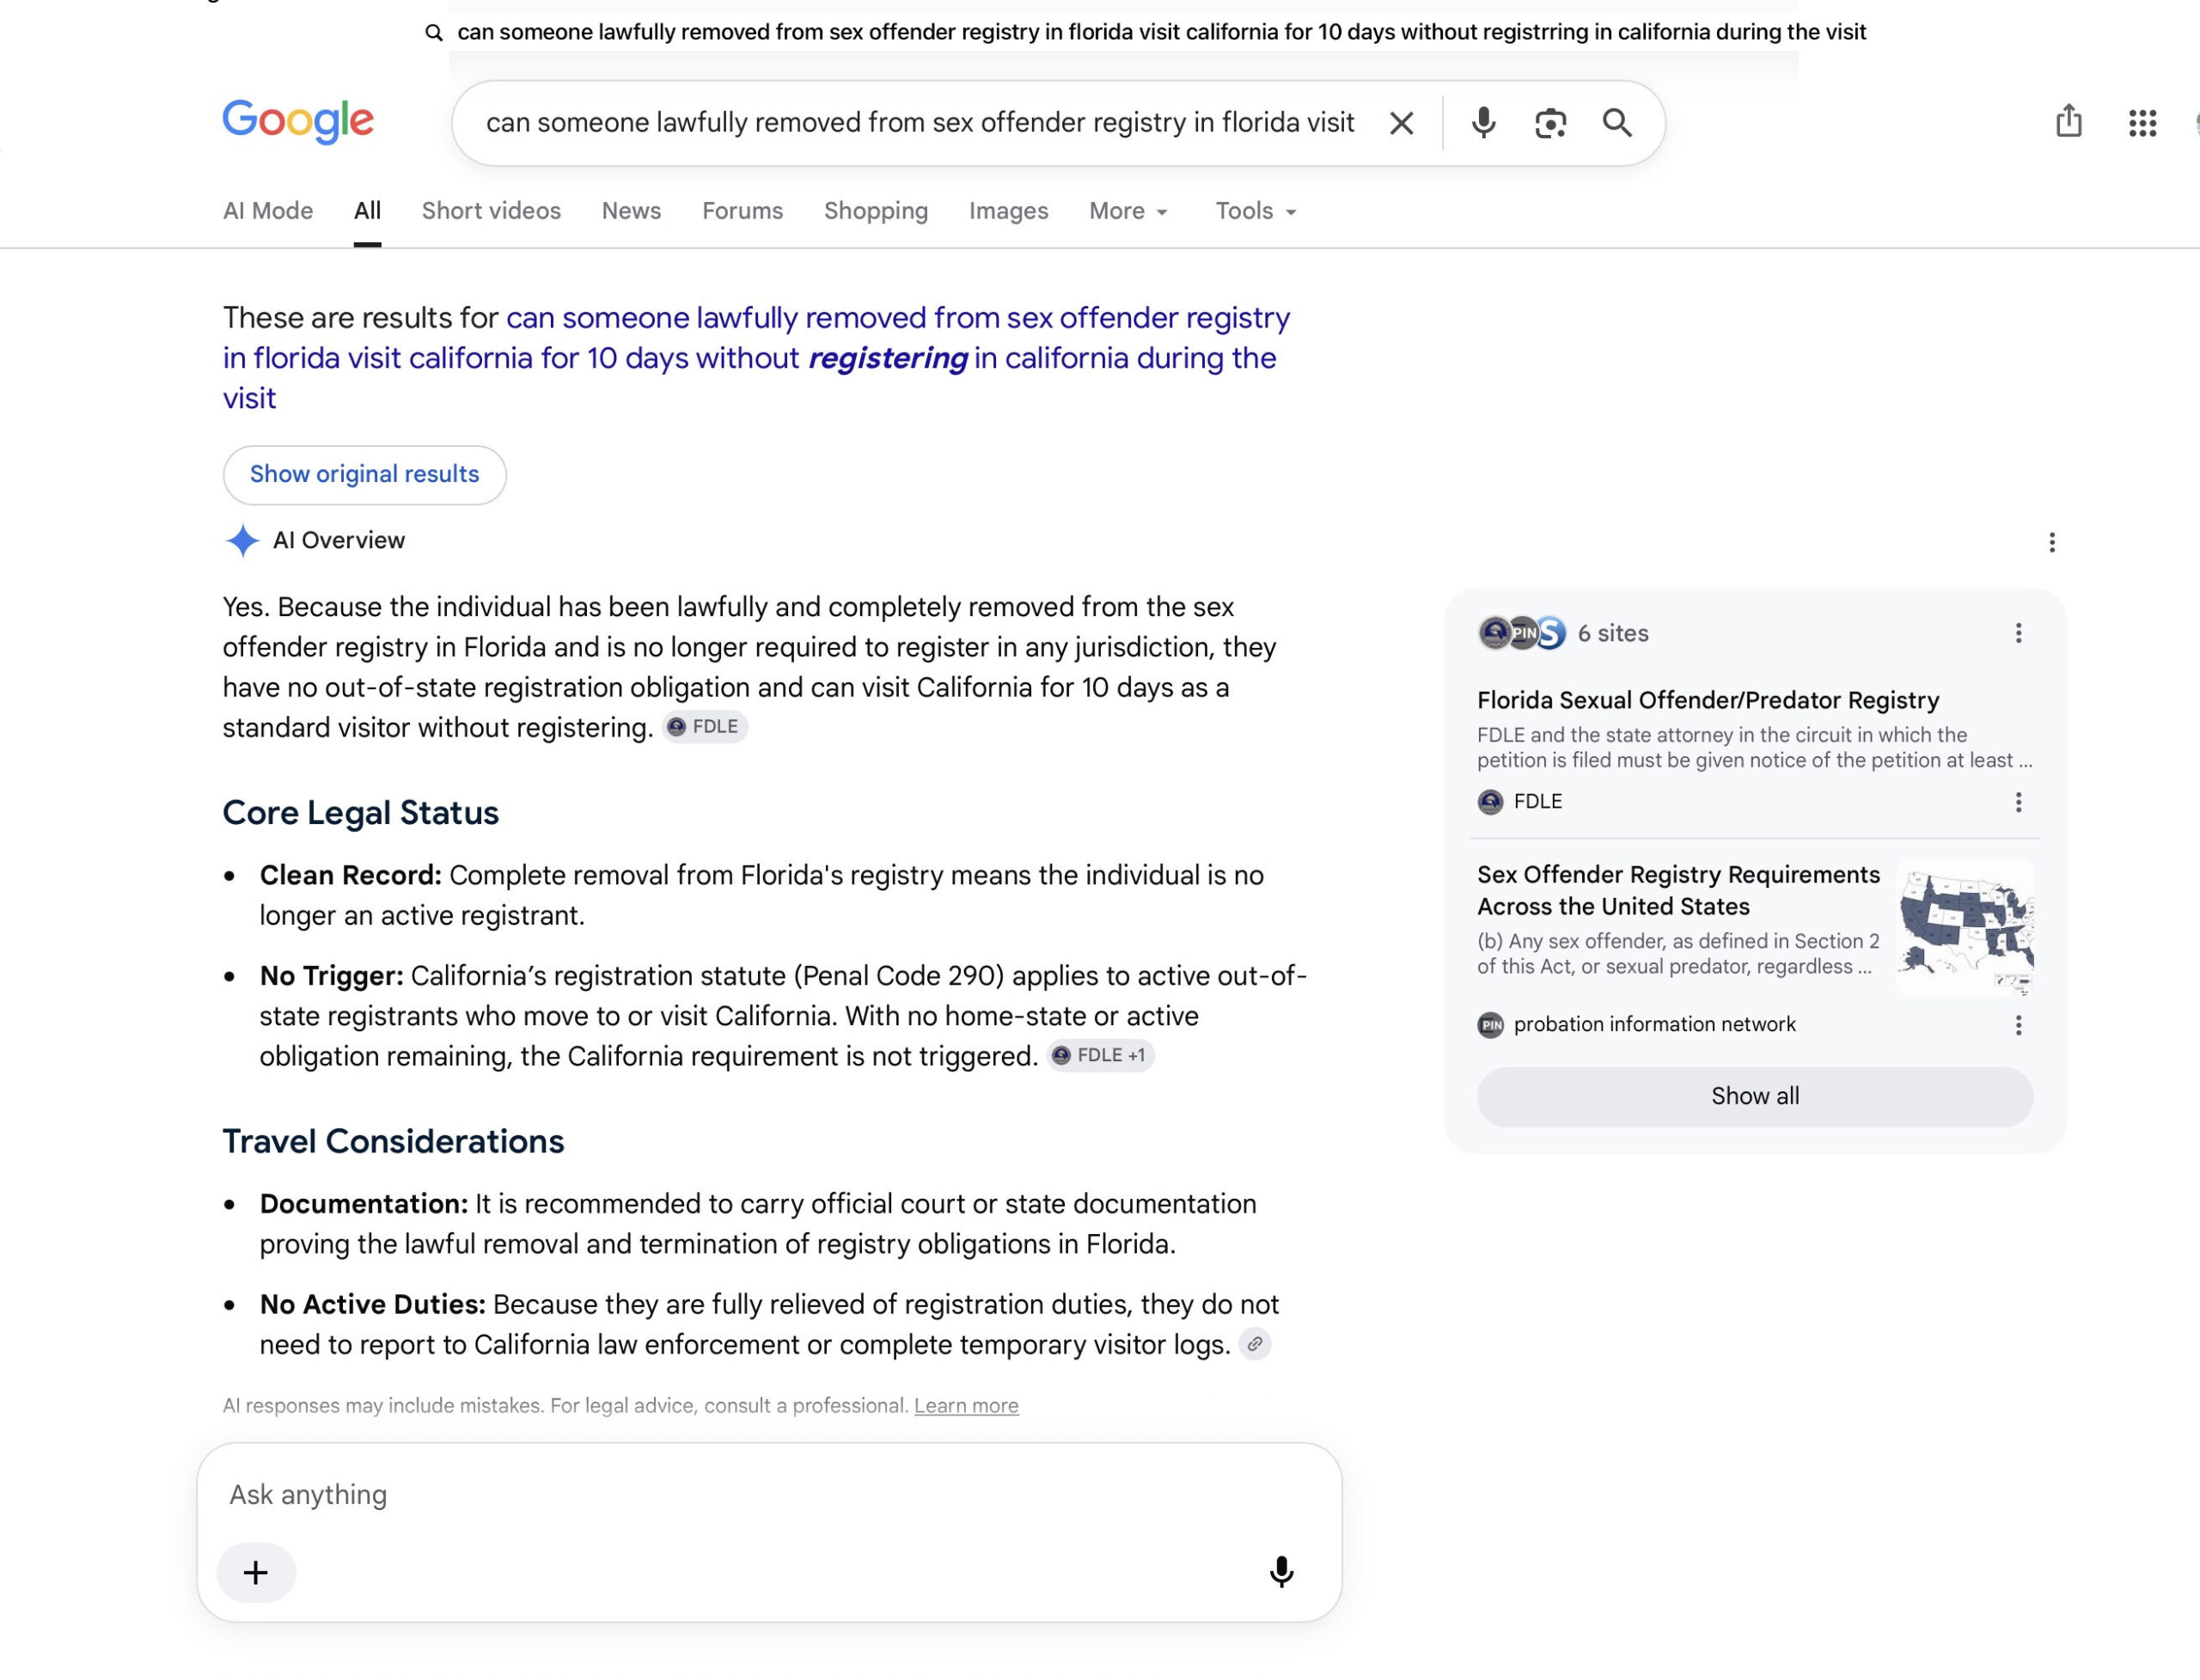Open AI Overview options menu
The image size is (2200, 1680).
click(2051, 542)
